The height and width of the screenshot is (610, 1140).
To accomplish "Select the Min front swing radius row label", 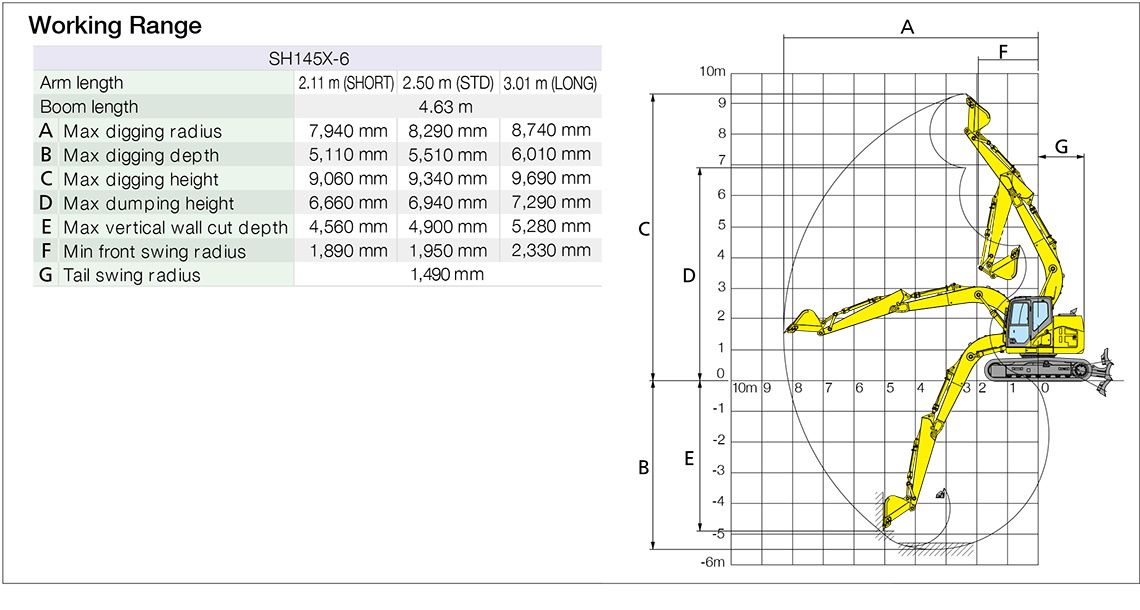I will 154,251.
